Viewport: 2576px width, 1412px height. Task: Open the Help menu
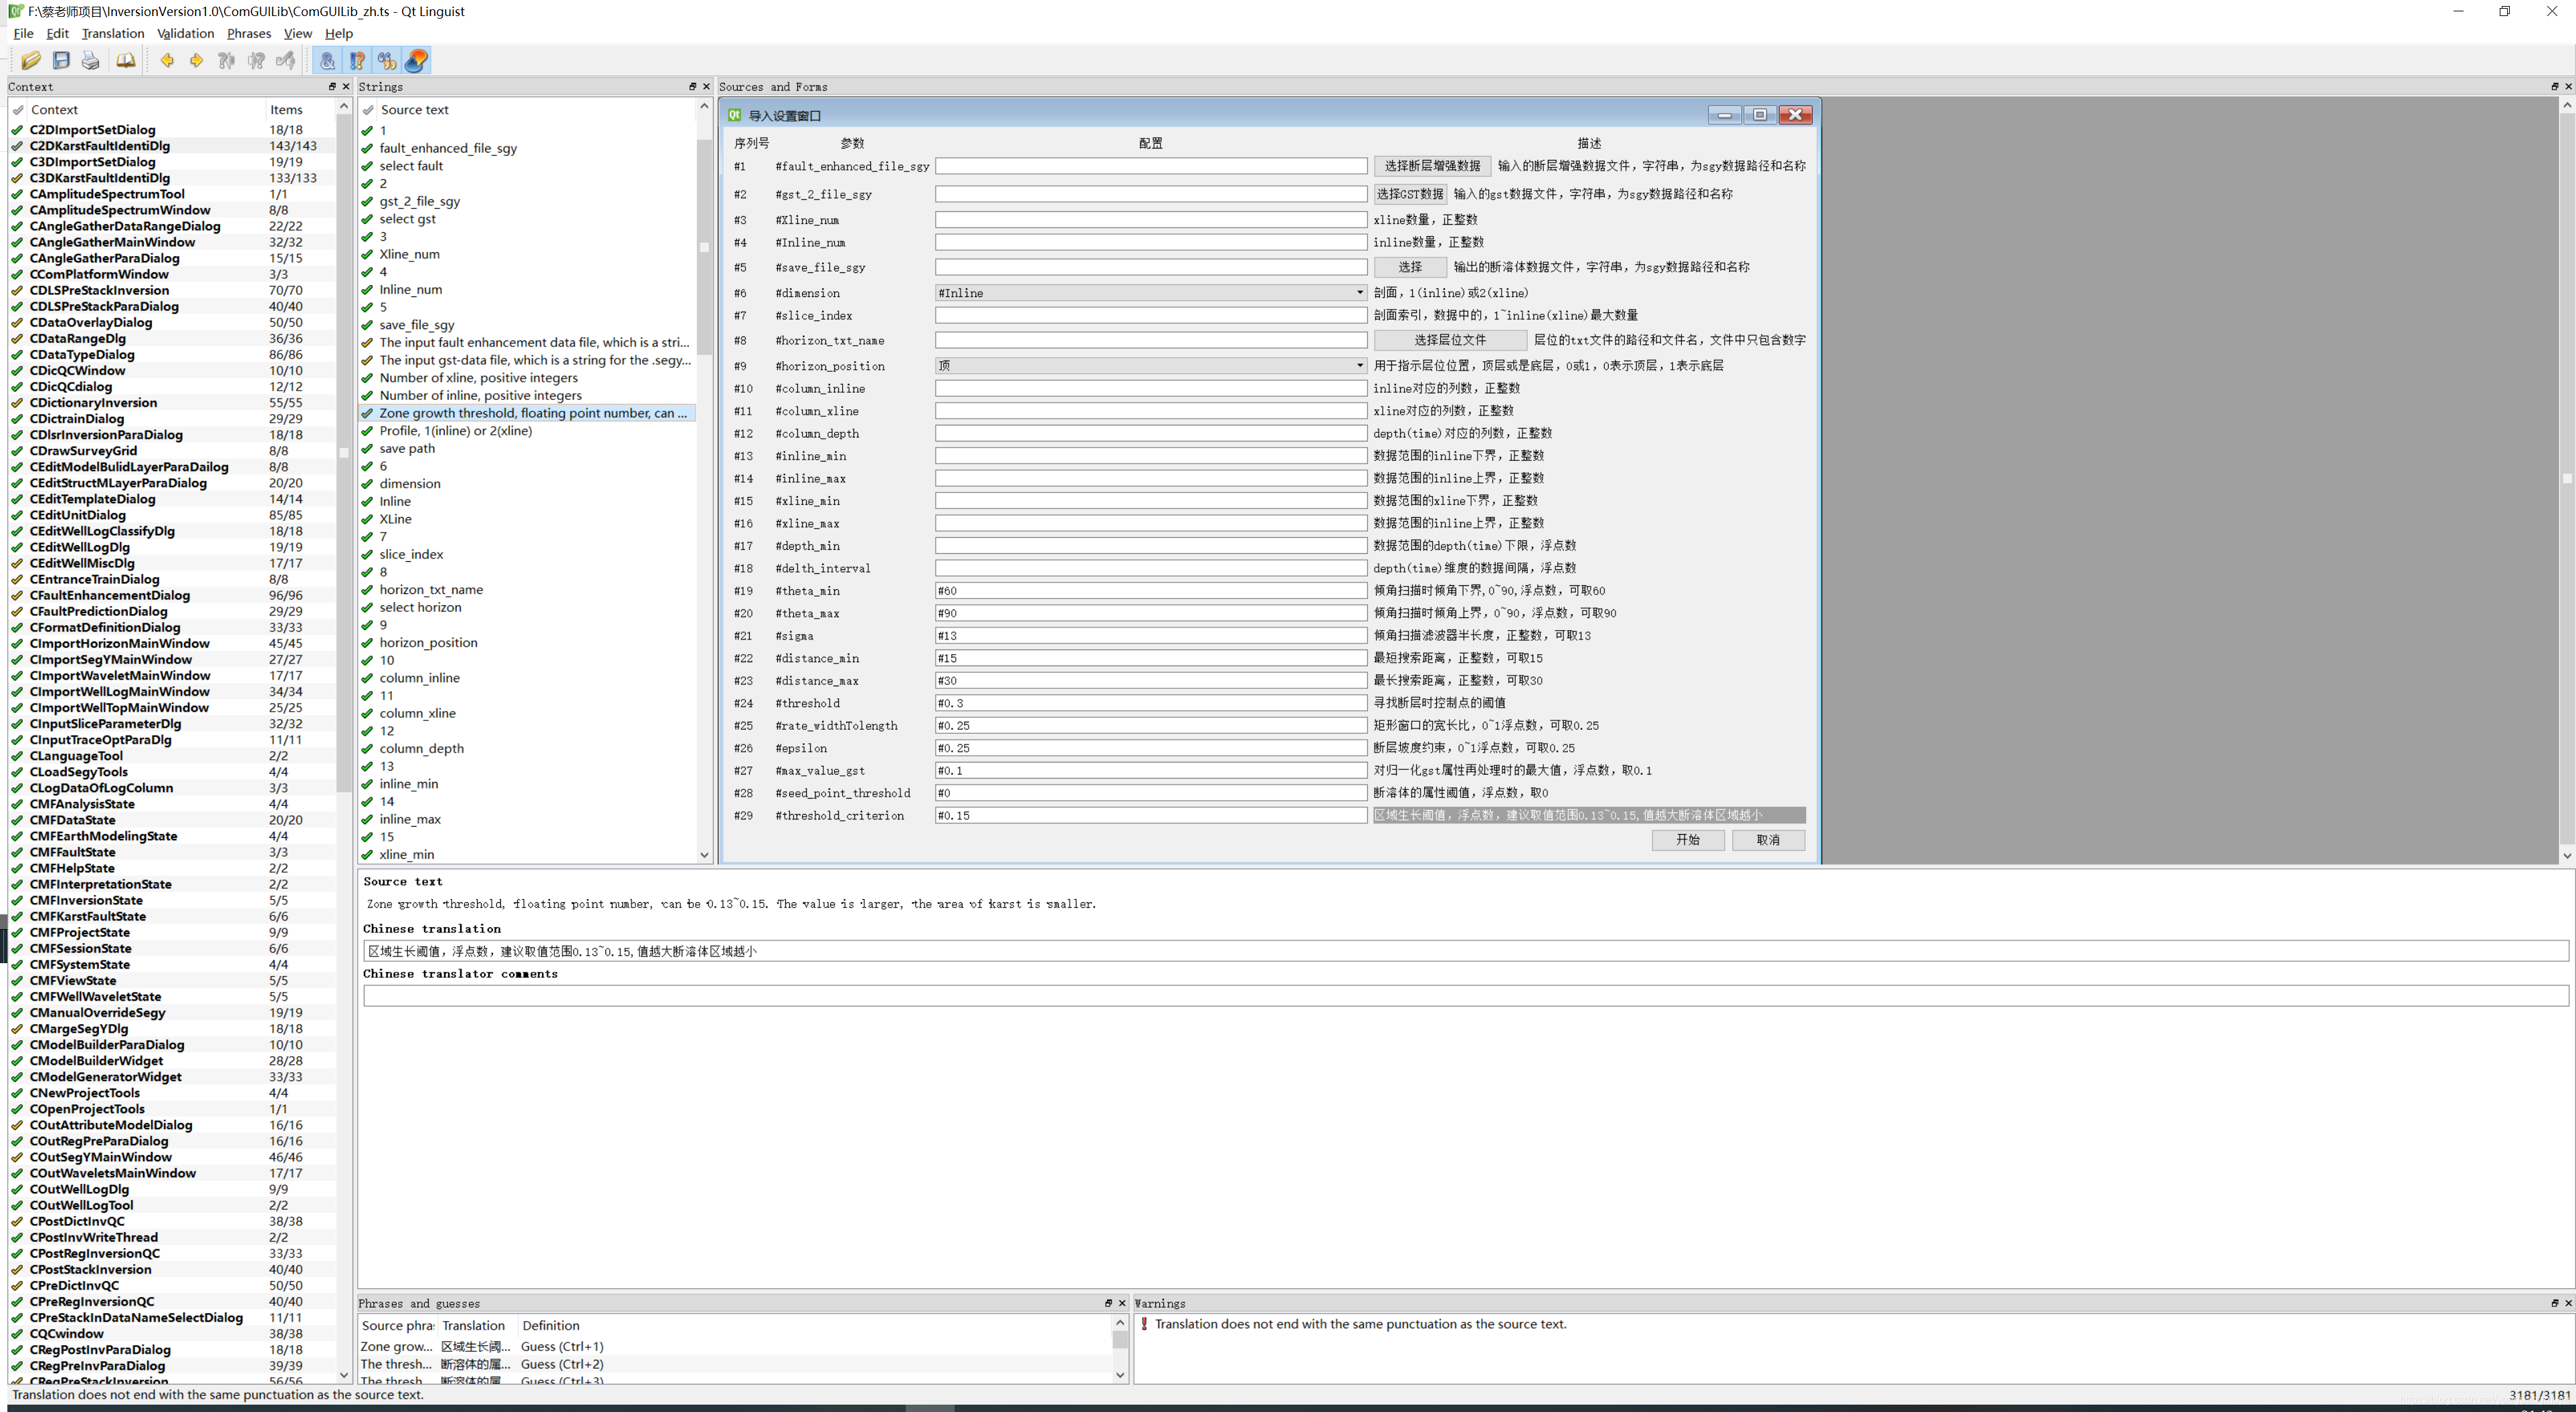(339, 33)
